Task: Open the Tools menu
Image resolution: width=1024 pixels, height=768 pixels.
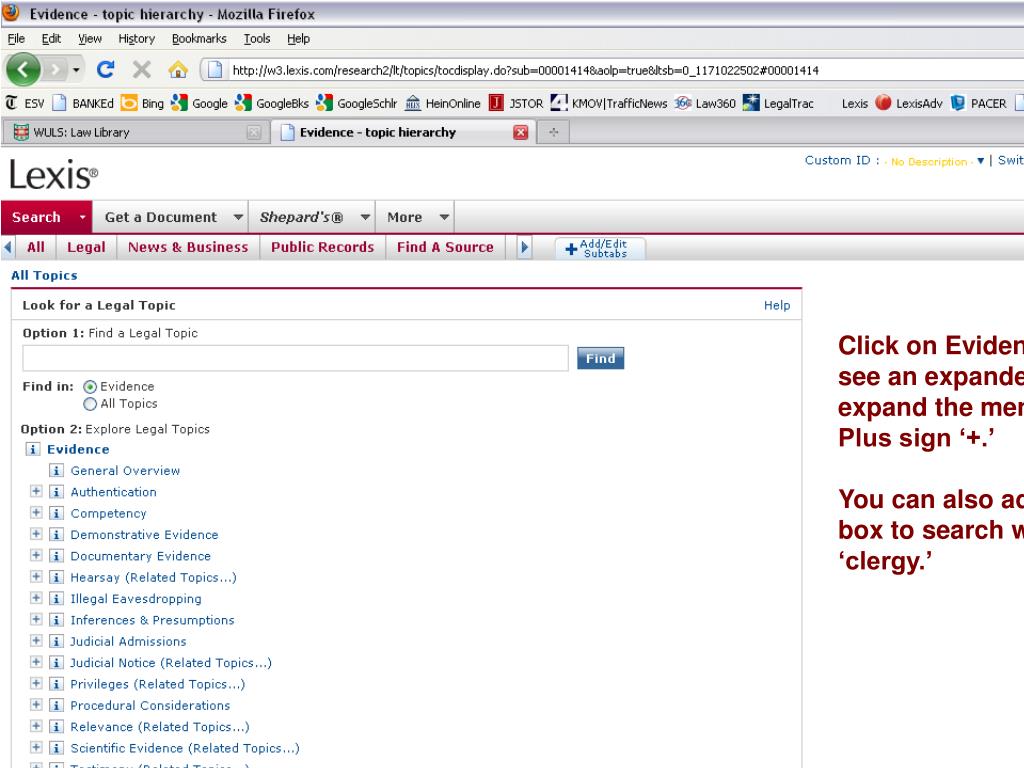Action: click(257, 39)
